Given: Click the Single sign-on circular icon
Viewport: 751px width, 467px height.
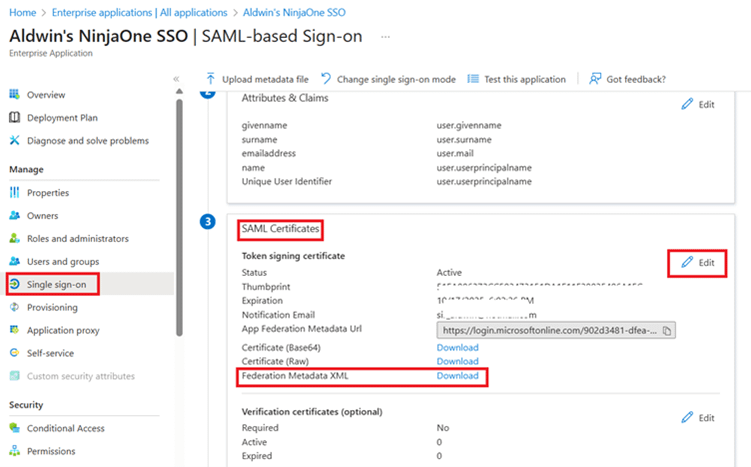Looking at the screenshot, I should (14, 284).
